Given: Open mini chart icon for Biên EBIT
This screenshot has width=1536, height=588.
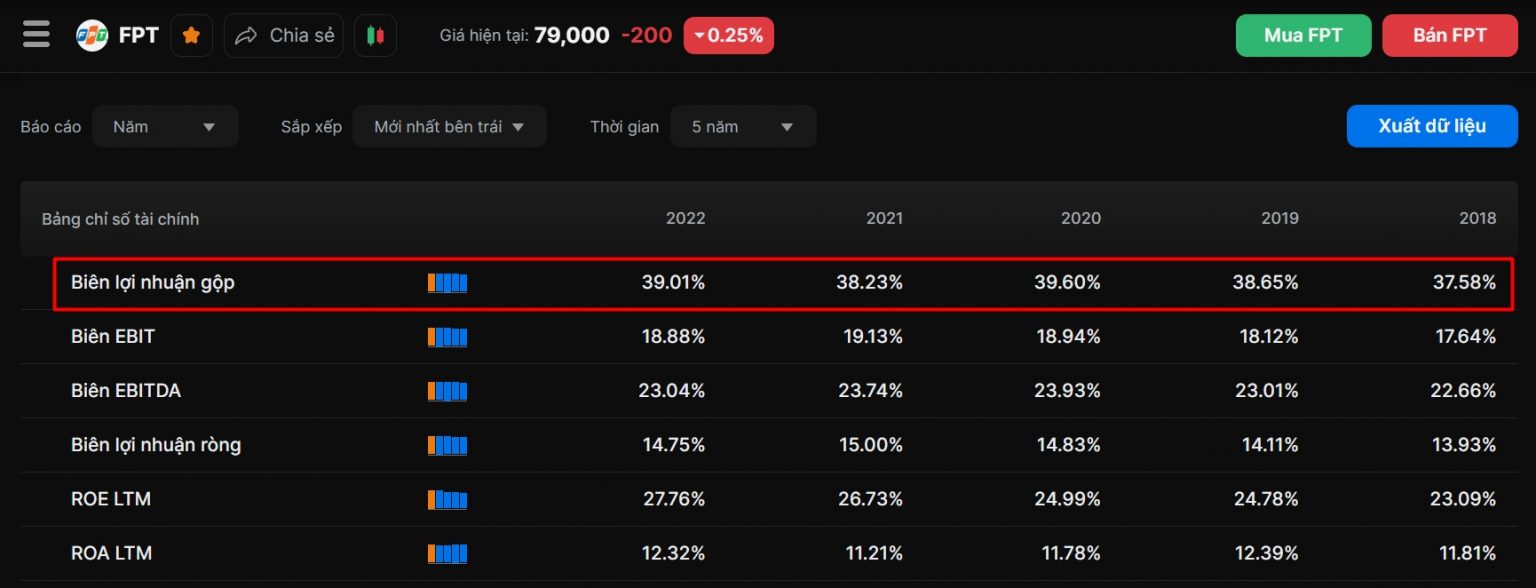Looking at the screenshot, I should (447, 337).
